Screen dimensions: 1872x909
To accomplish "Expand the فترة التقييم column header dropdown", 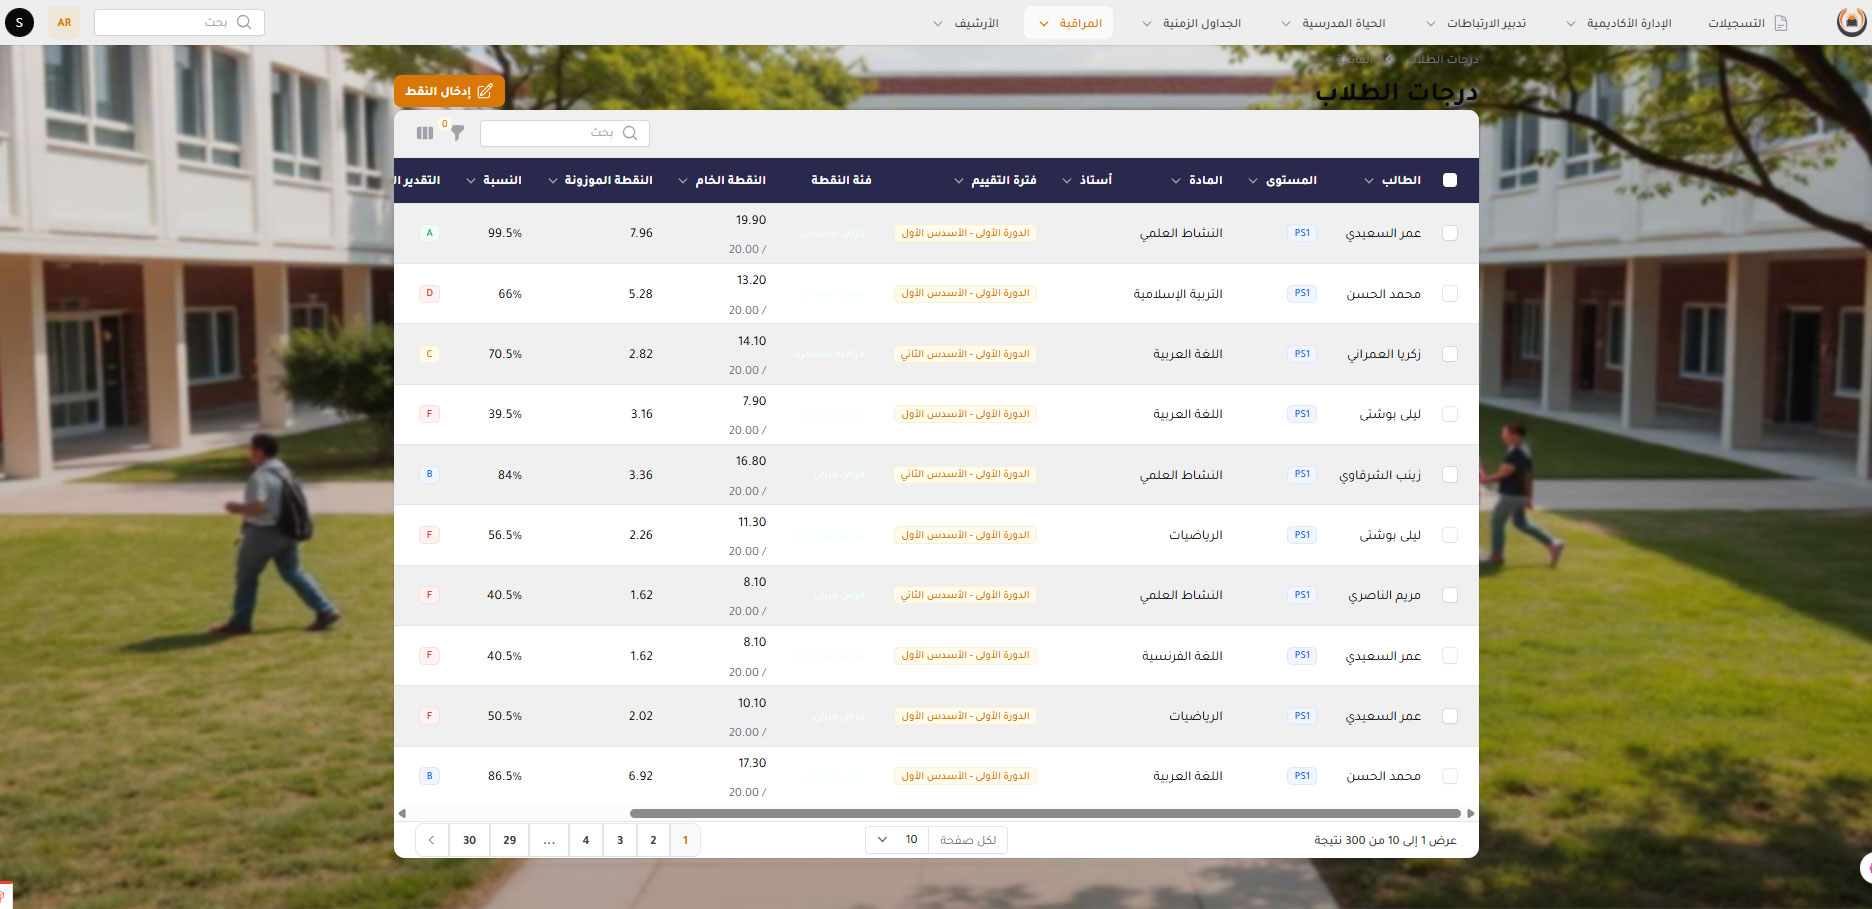I will [960, 181].
